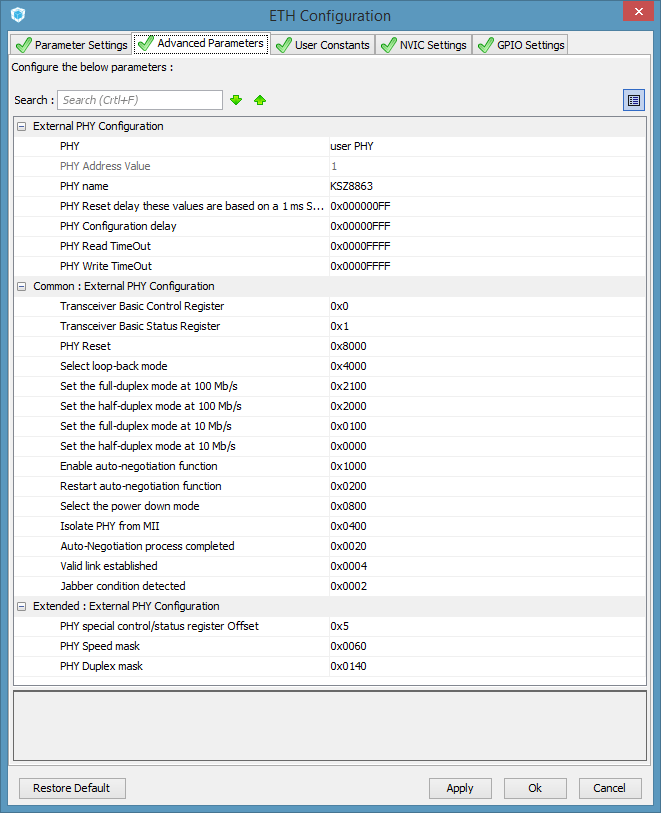Click Transceiver Basic Status Register value 0x1
Screen dimensions: 661x813
coord(340,326)
